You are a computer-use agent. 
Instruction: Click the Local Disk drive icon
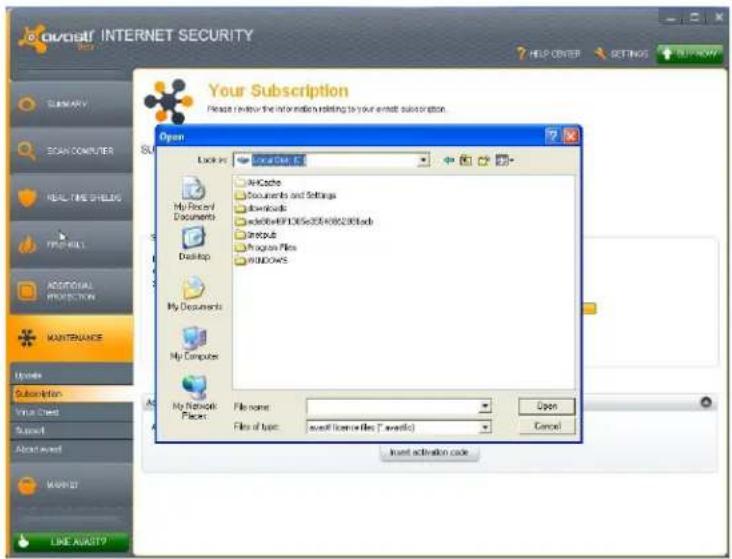243,160
